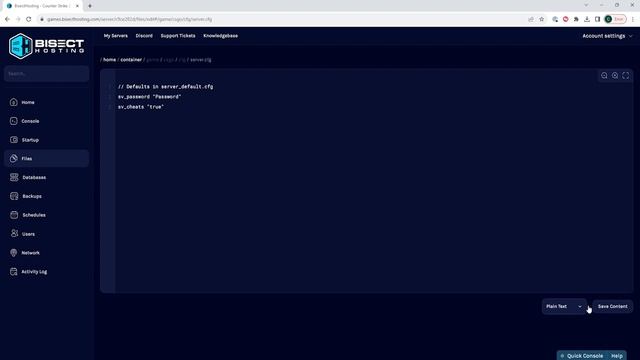640x360 pixels.
Task: Navigate to container breadcrumb link
Action: (x=131, y=60)
